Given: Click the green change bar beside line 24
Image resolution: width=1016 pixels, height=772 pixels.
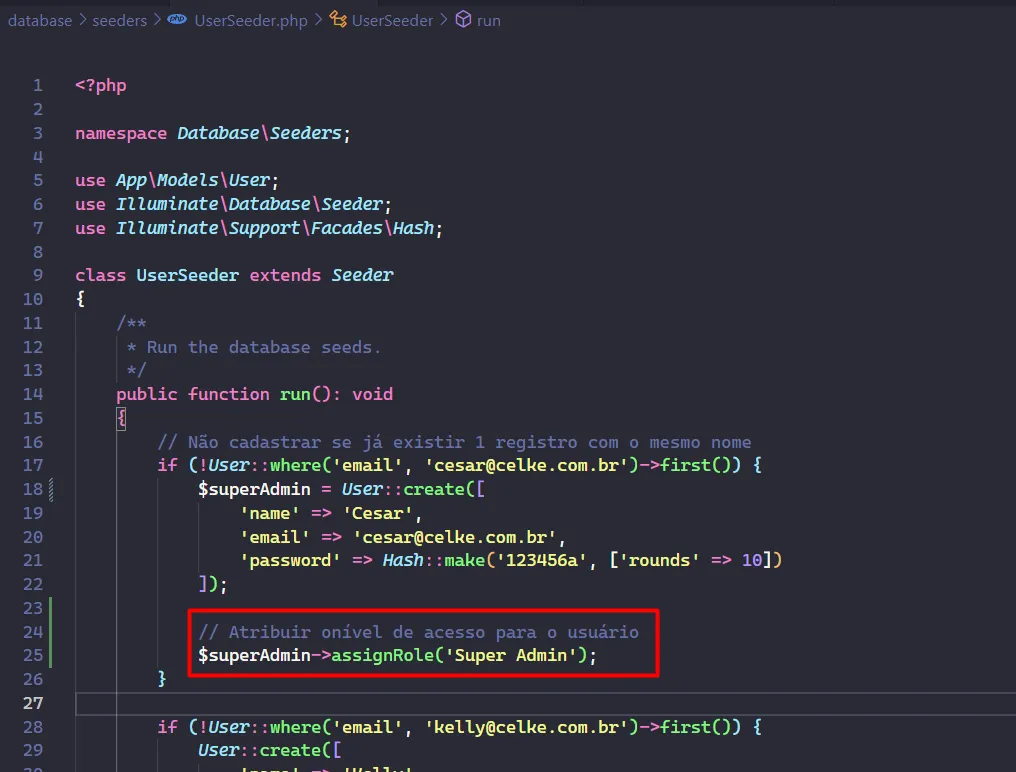Looking at the screenshot, I should [x=49, y=632].
